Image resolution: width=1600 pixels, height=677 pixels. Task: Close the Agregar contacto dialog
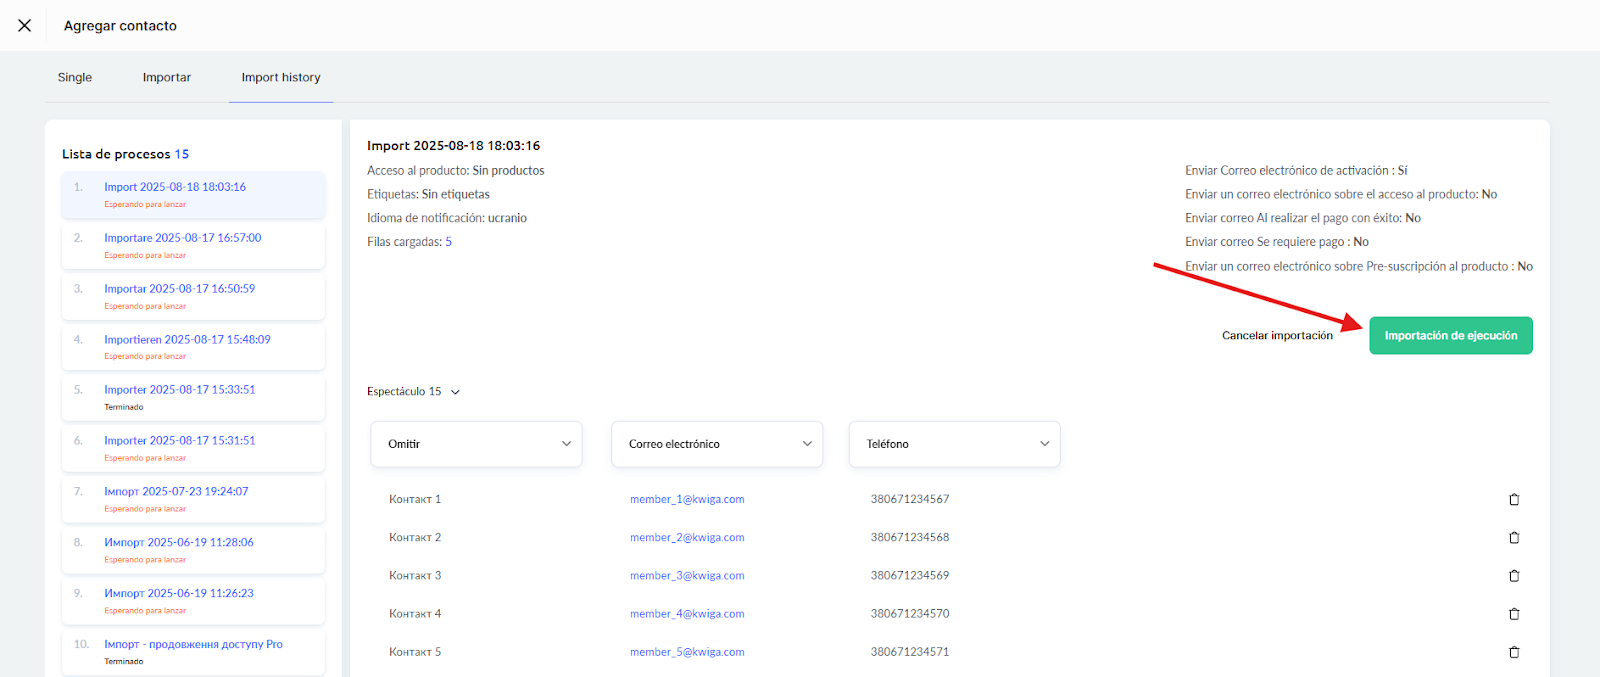pos(25,26)
